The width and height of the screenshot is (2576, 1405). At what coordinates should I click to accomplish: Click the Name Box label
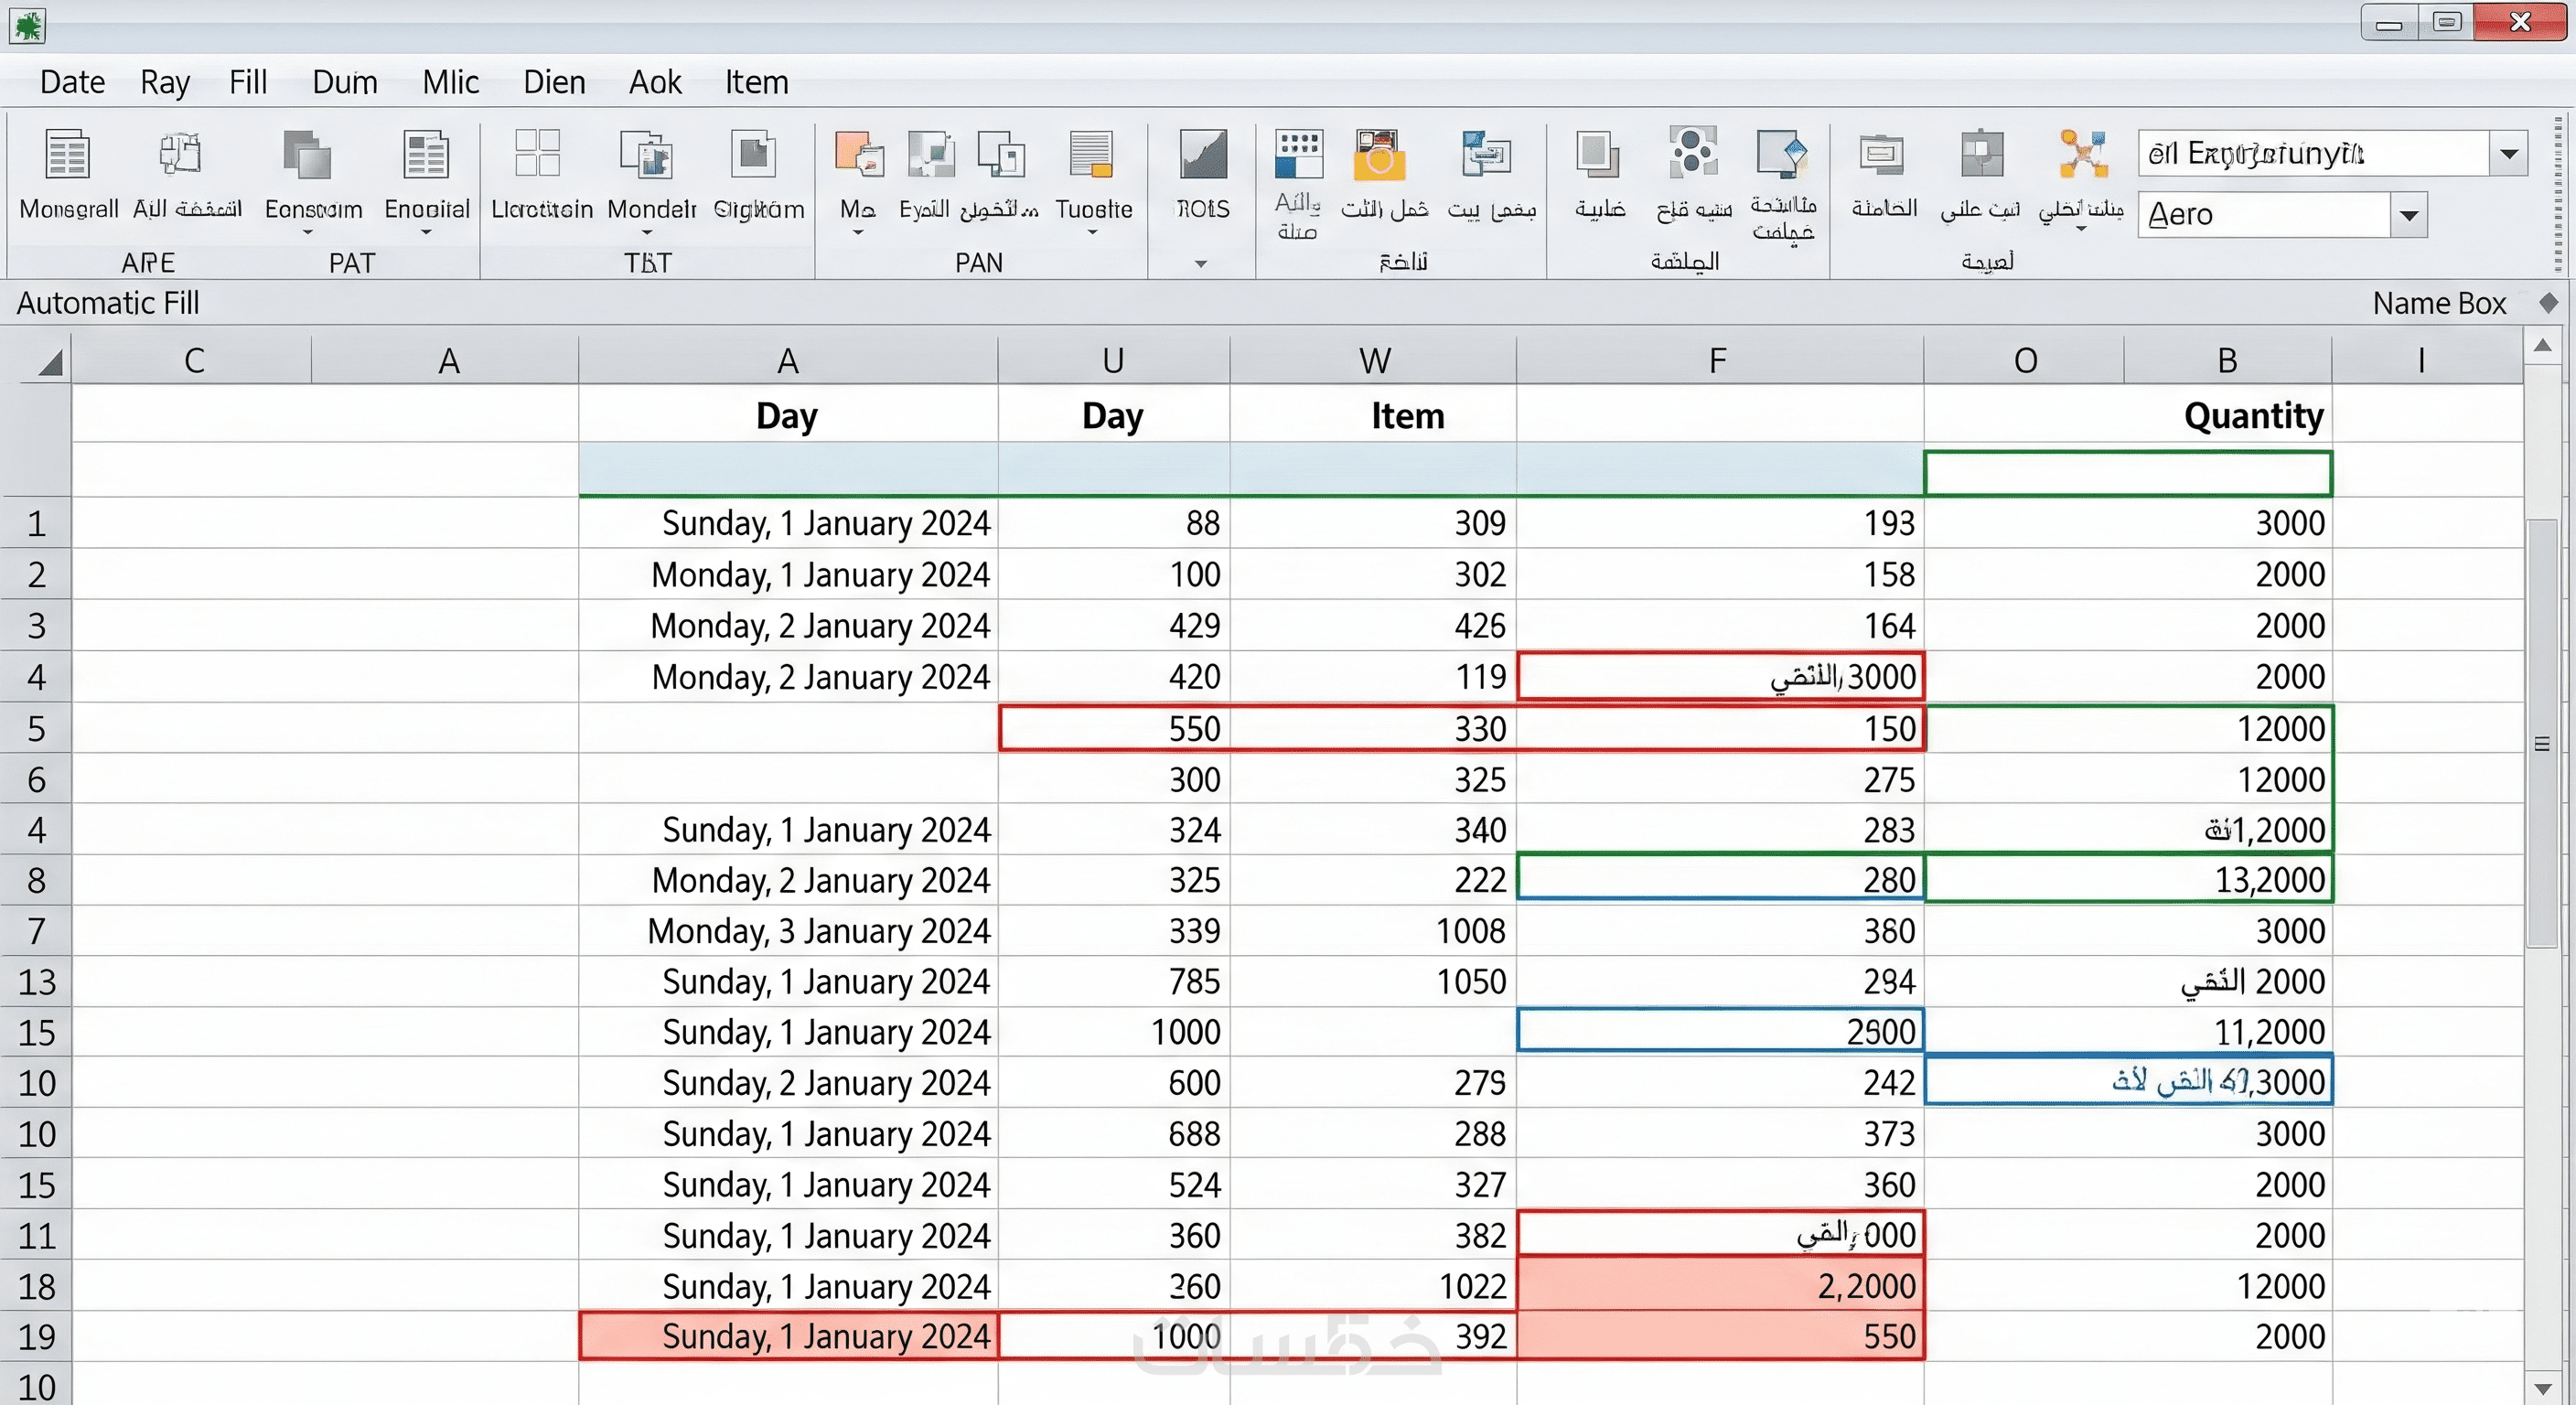pos(2438,303)
